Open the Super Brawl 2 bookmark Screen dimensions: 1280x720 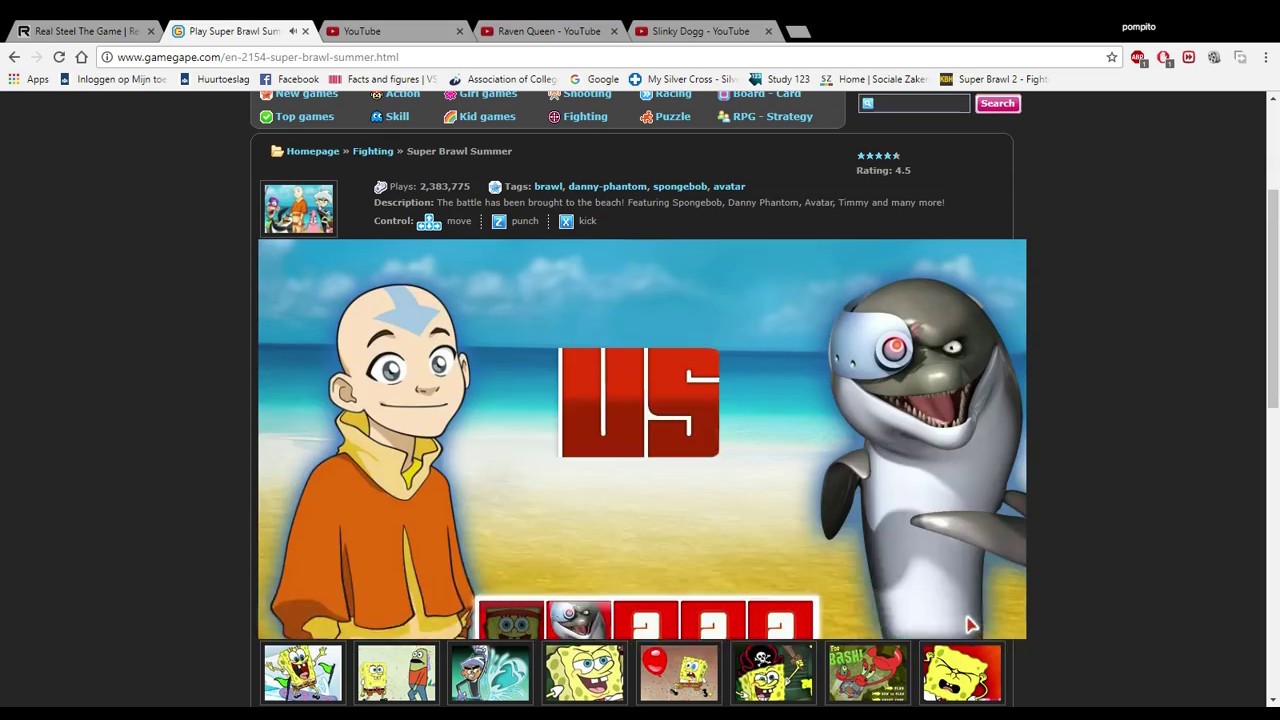point(993,79)
